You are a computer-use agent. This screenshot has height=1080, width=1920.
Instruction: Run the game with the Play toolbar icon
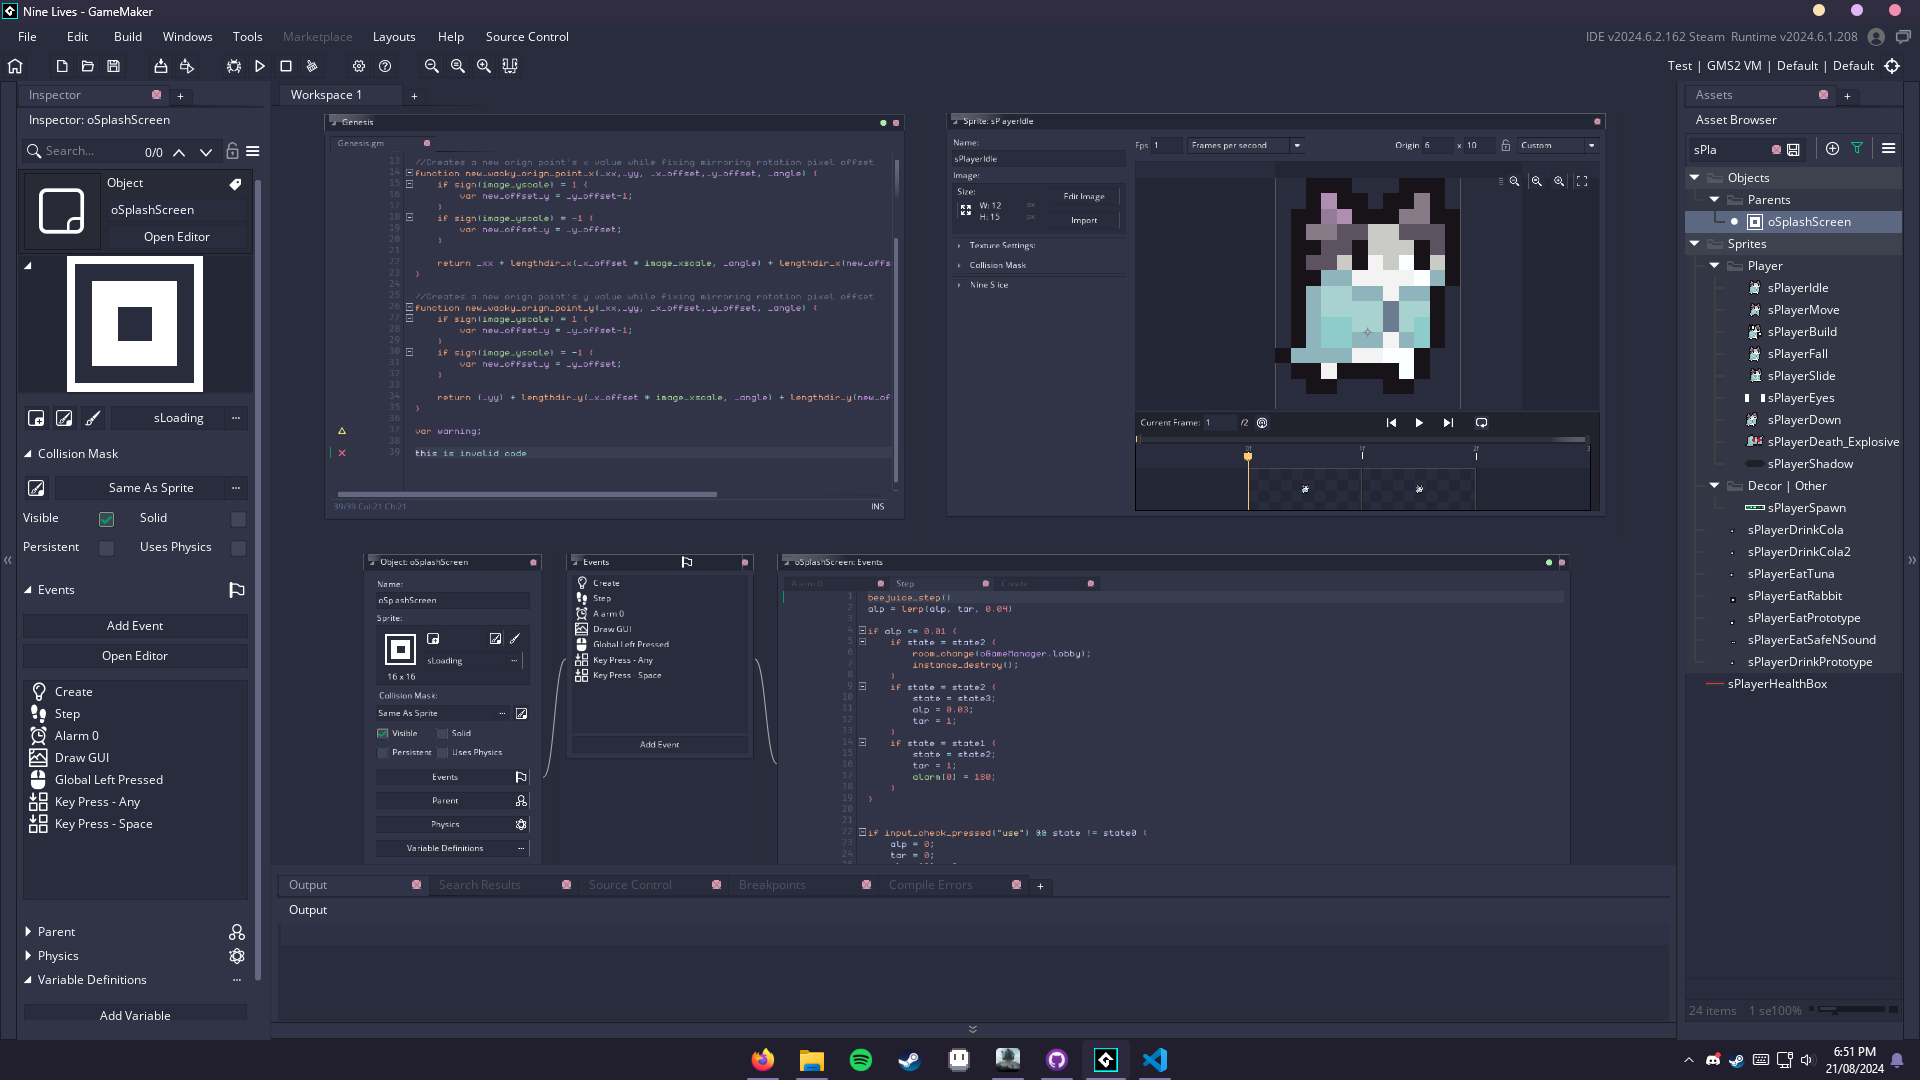pyautogui.click(x=260, y=66)
